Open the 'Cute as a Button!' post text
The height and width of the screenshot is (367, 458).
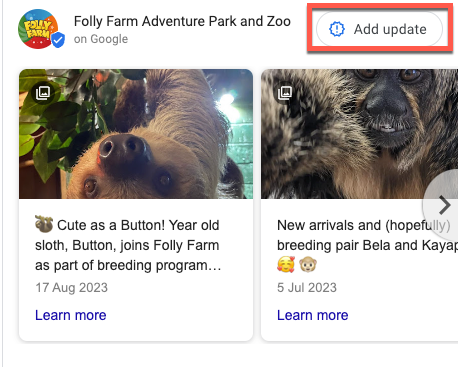point(128,245)
